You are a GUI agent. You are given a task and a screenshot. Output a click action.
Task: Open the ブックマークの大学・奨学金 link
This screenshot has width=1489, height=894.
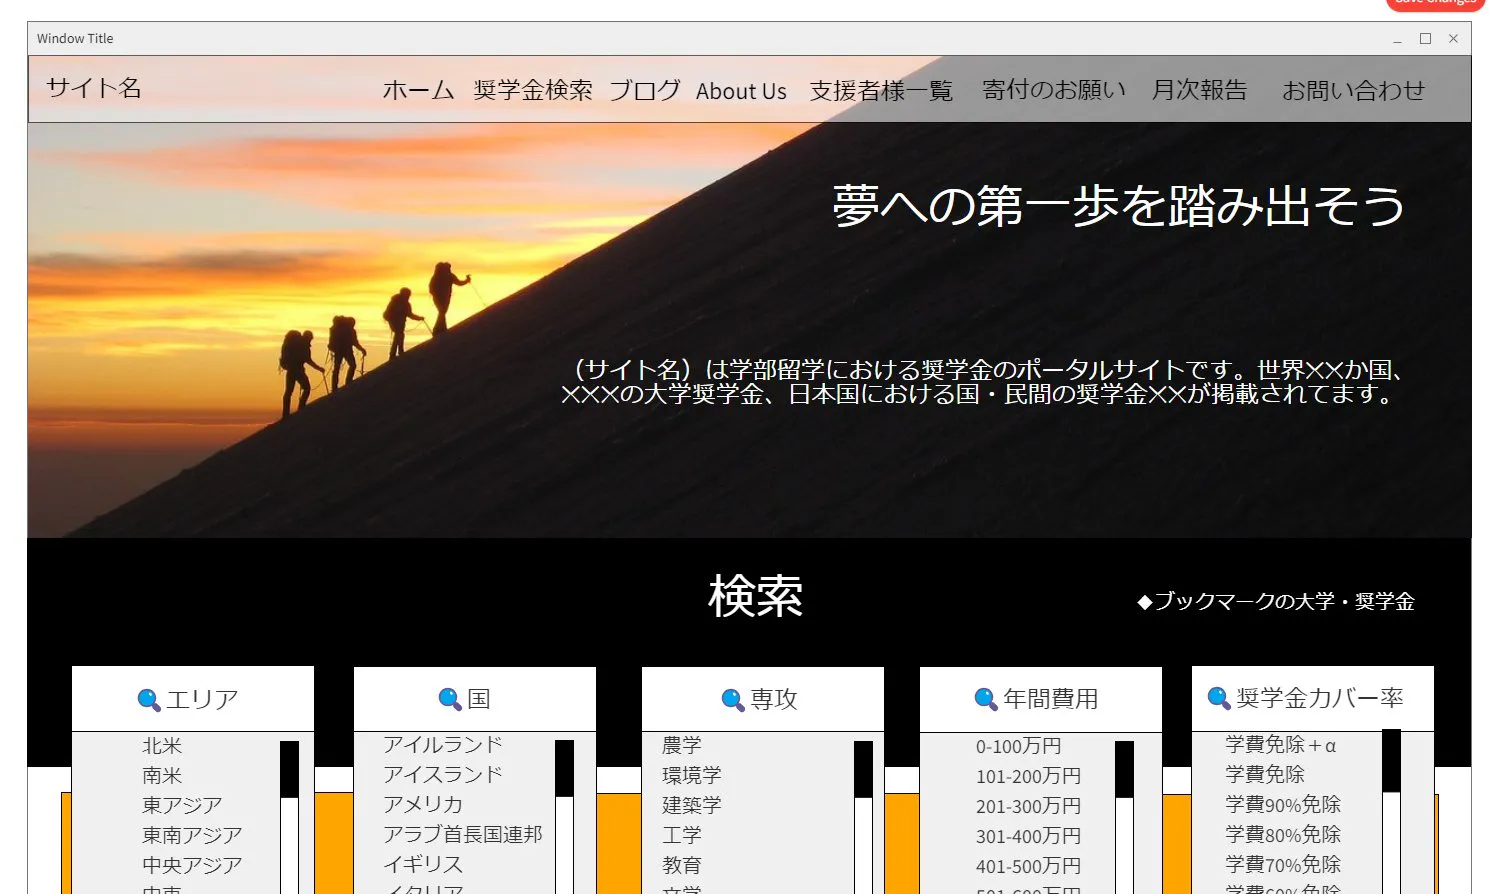[x=1276, y=602]
